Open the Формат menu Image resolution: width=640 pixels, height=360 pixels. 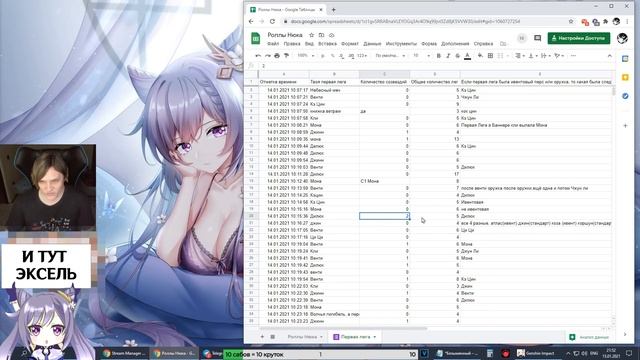click(350, 44)
